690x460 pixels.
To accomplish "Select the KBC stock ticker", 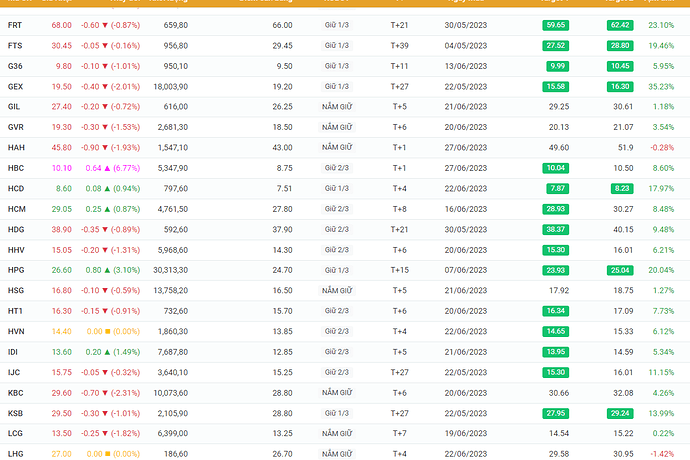I will [15, 393].
